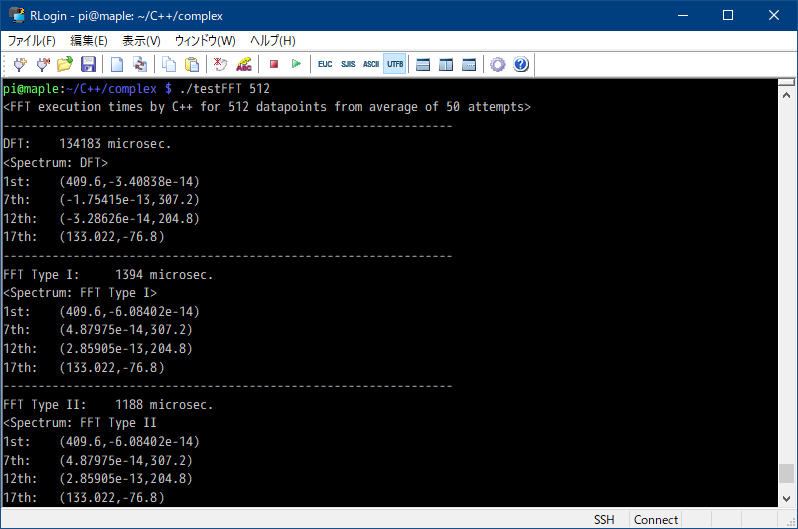Open help with question mark icon

pos(521,64)
